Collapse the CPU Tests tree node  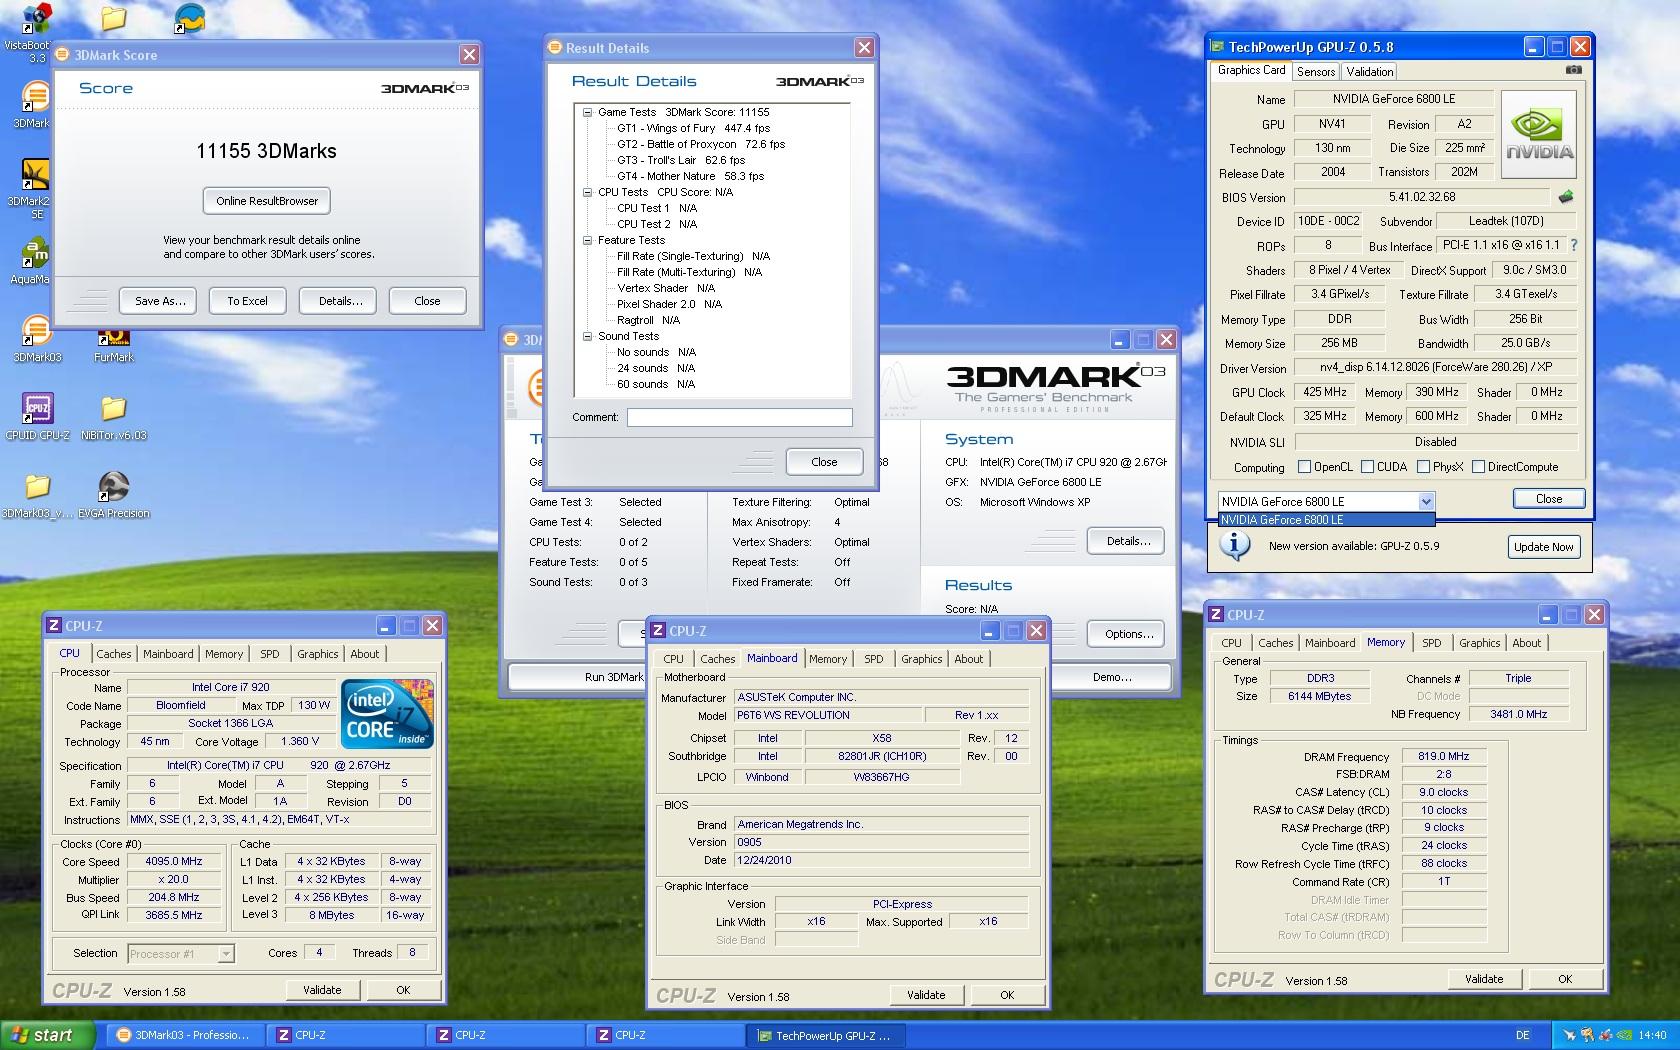[588, 192]
